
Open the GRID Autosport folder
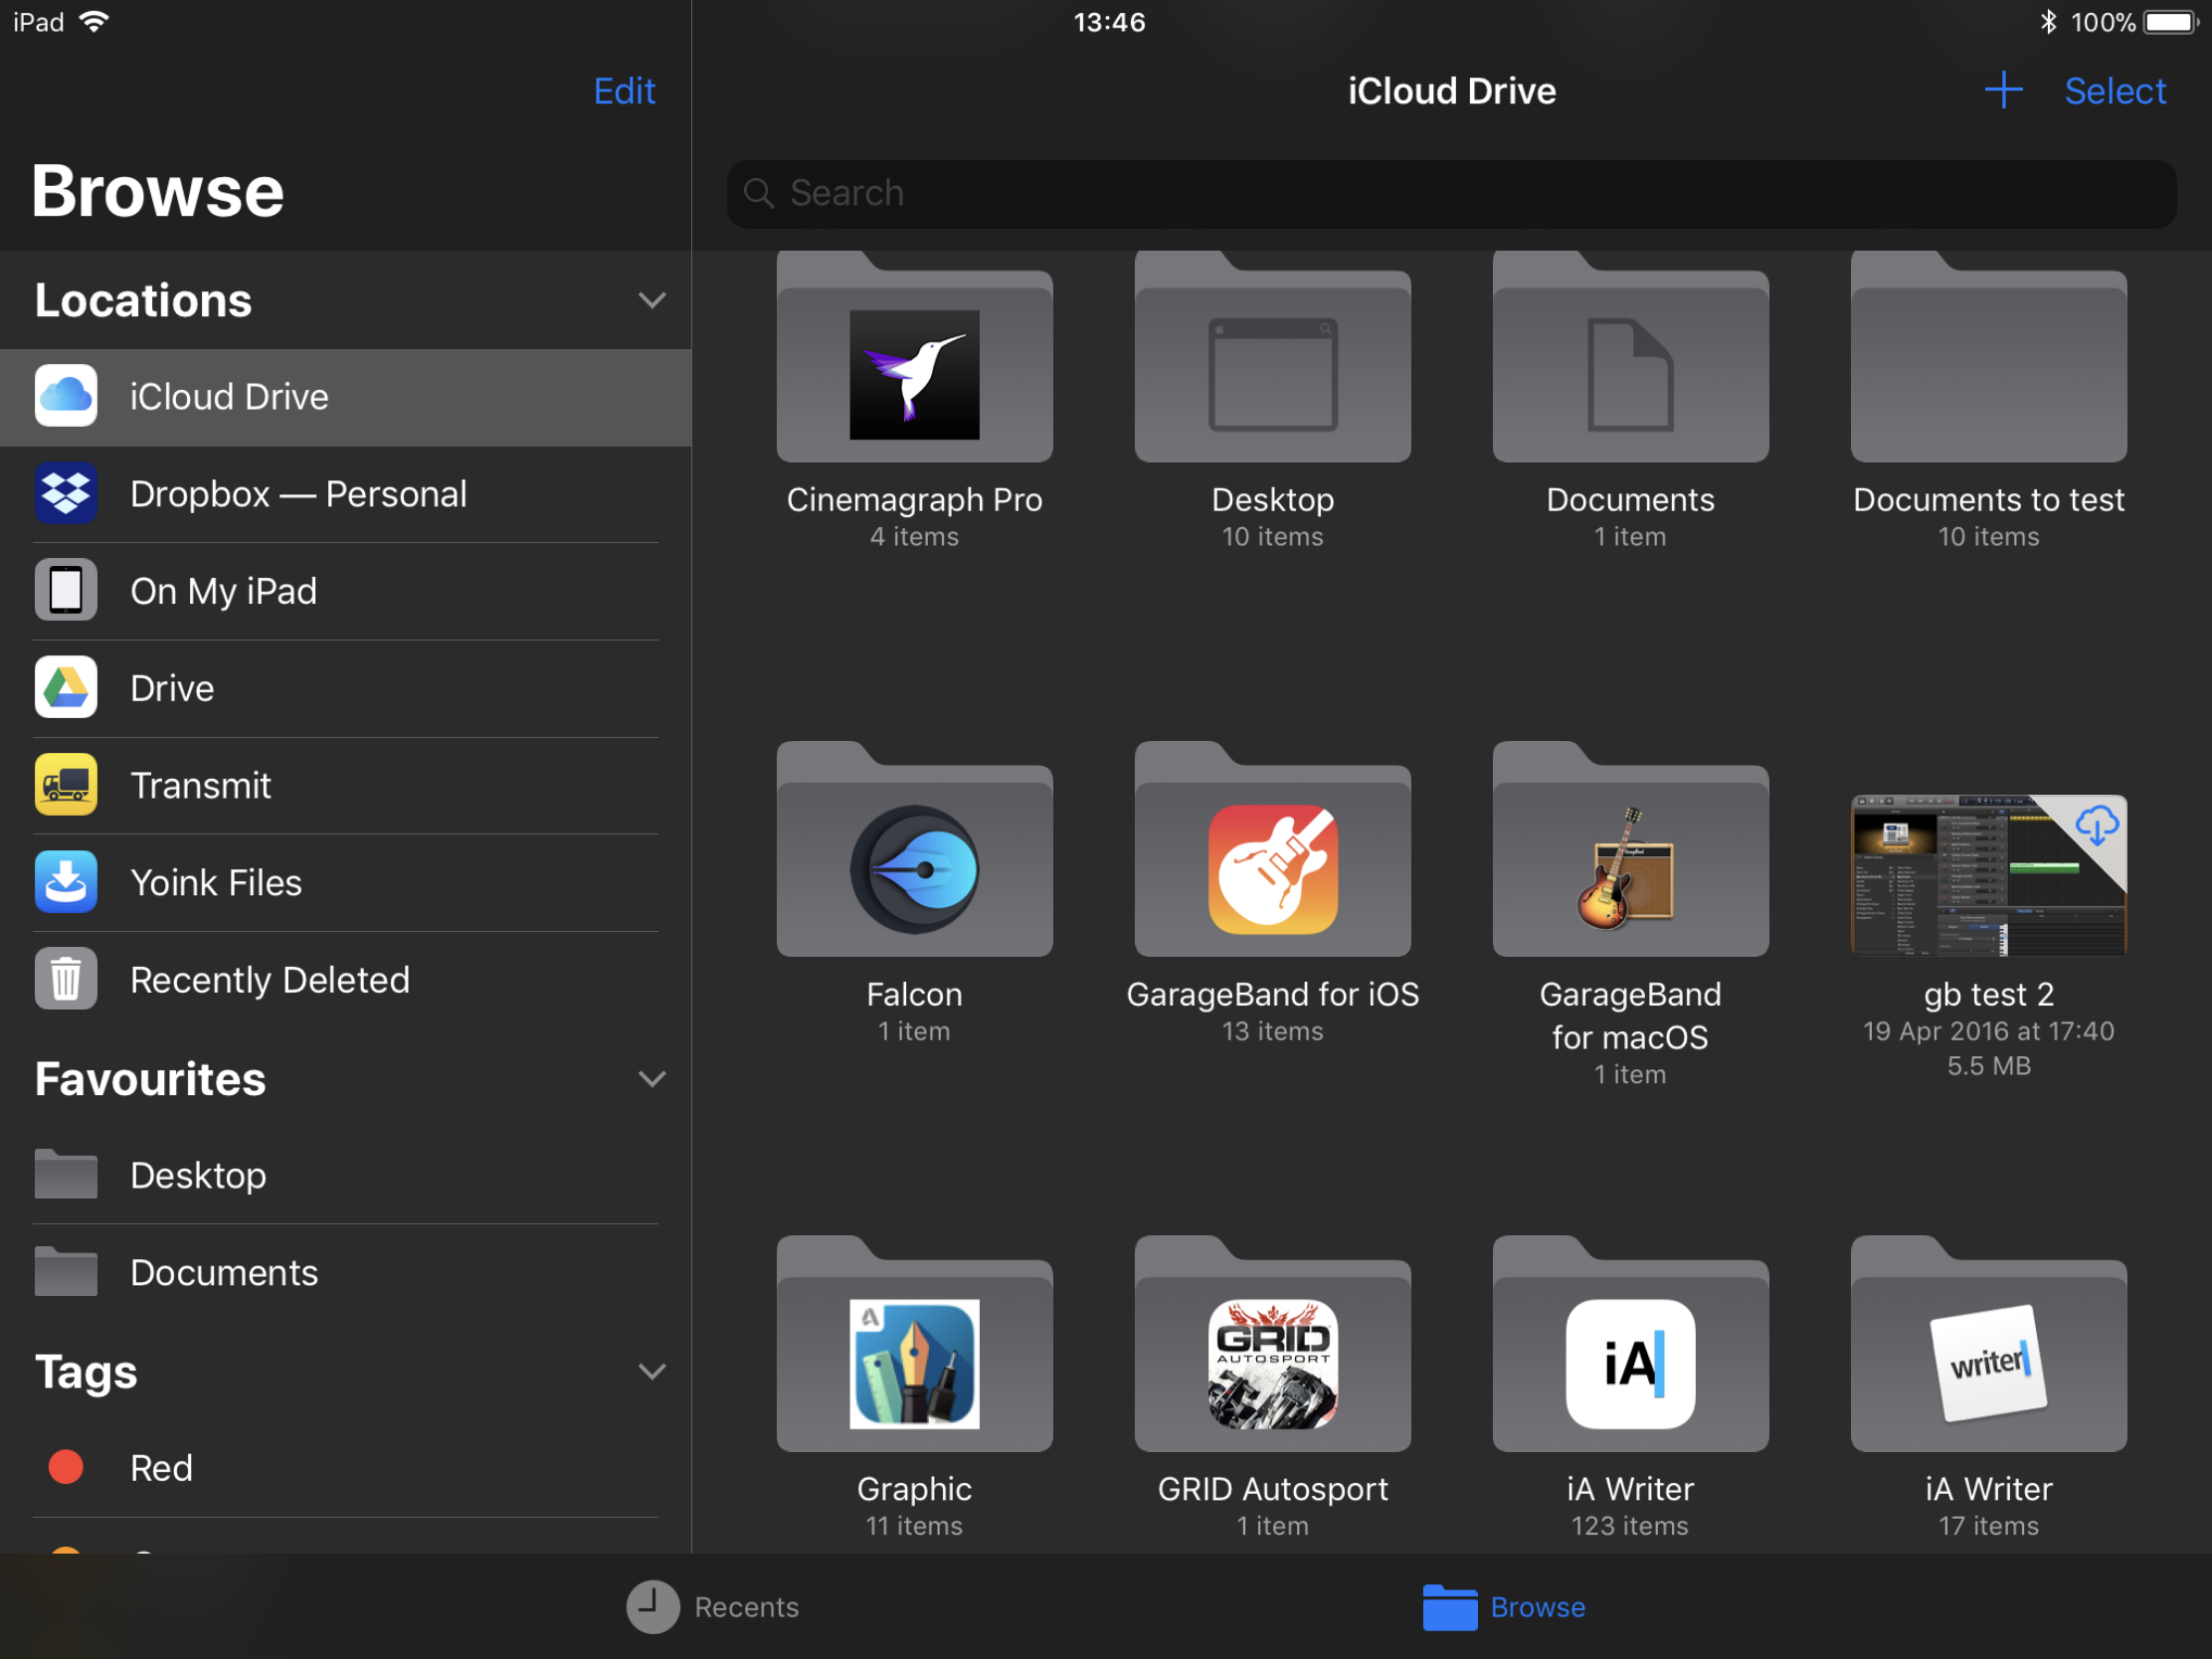point(1272,1345)
